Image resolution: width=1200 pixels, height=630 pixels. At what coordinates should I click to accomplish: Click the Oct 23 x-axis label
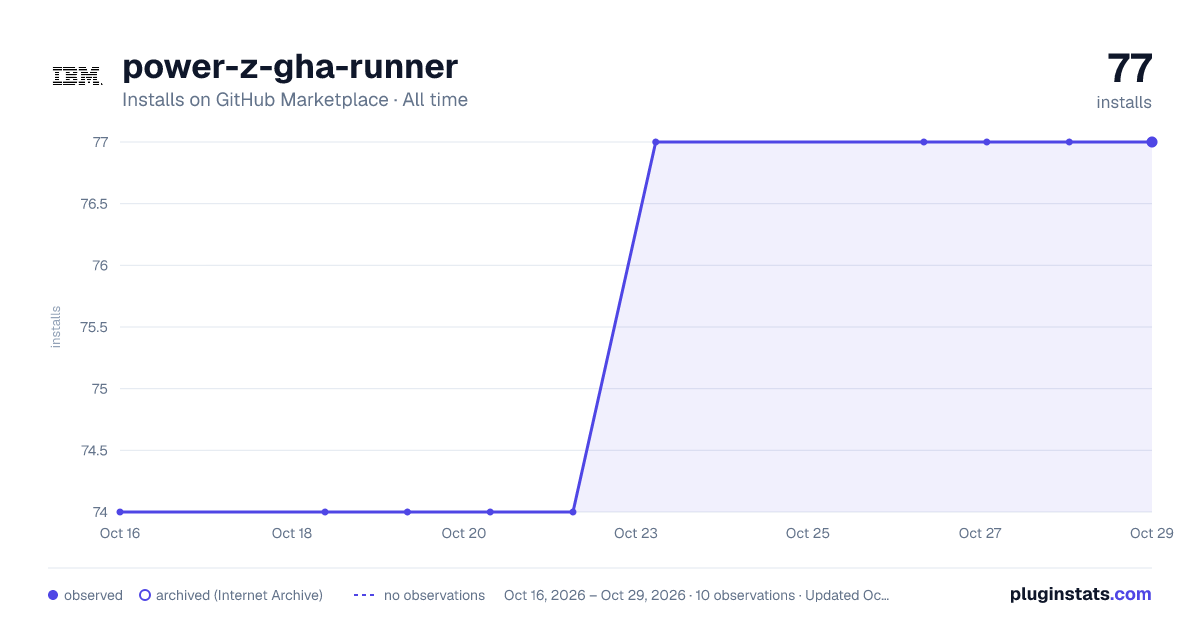(636, 533)
